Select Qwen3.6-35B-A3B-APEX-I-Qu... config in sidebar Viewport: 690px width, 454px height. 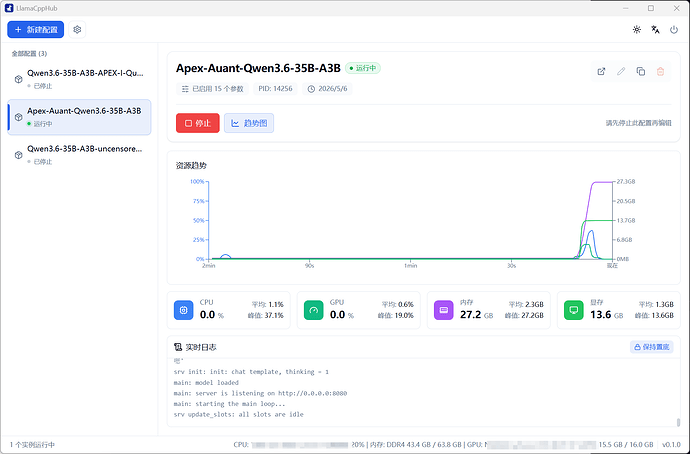(79, 79)
